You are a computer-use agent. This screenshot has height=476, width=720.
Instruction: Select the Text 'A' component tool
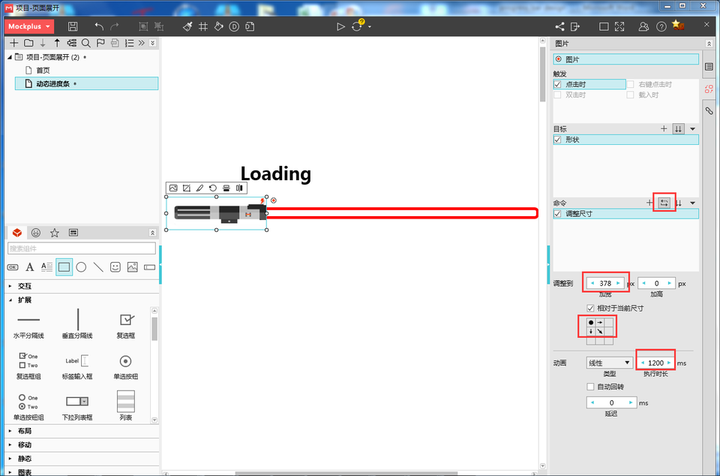[x=30, y=267]
